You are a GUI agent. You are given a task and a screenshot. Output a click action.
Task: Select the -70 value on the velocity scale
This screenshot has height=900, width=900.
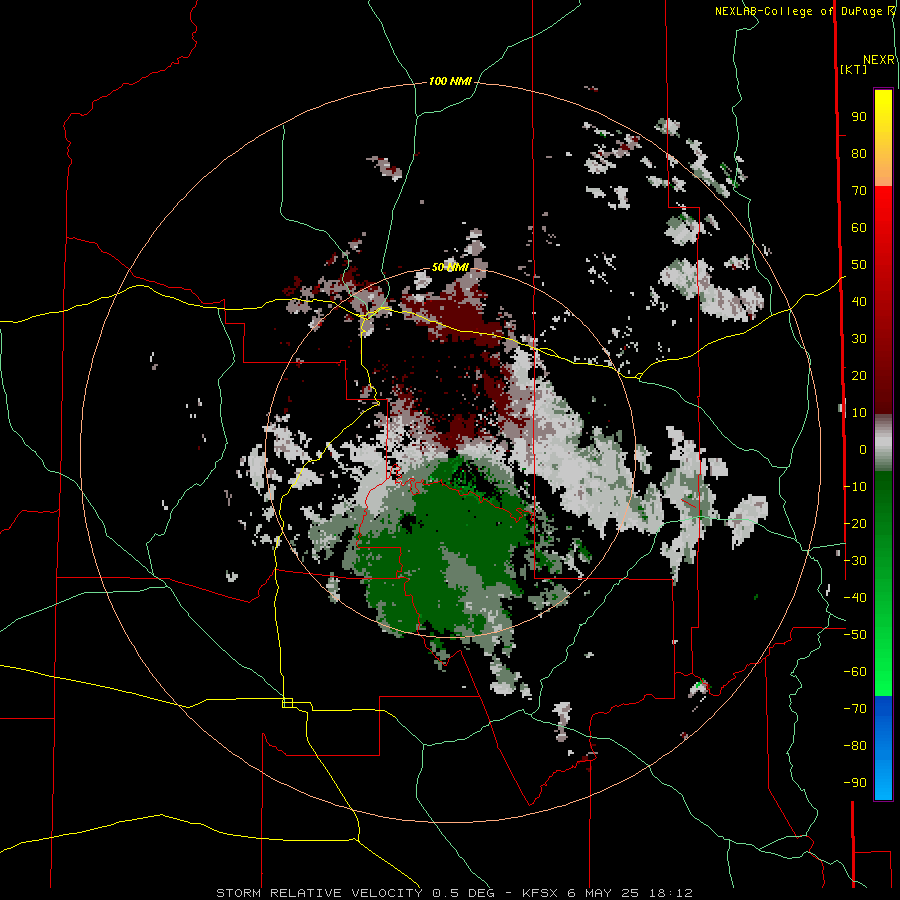(855, 709)
